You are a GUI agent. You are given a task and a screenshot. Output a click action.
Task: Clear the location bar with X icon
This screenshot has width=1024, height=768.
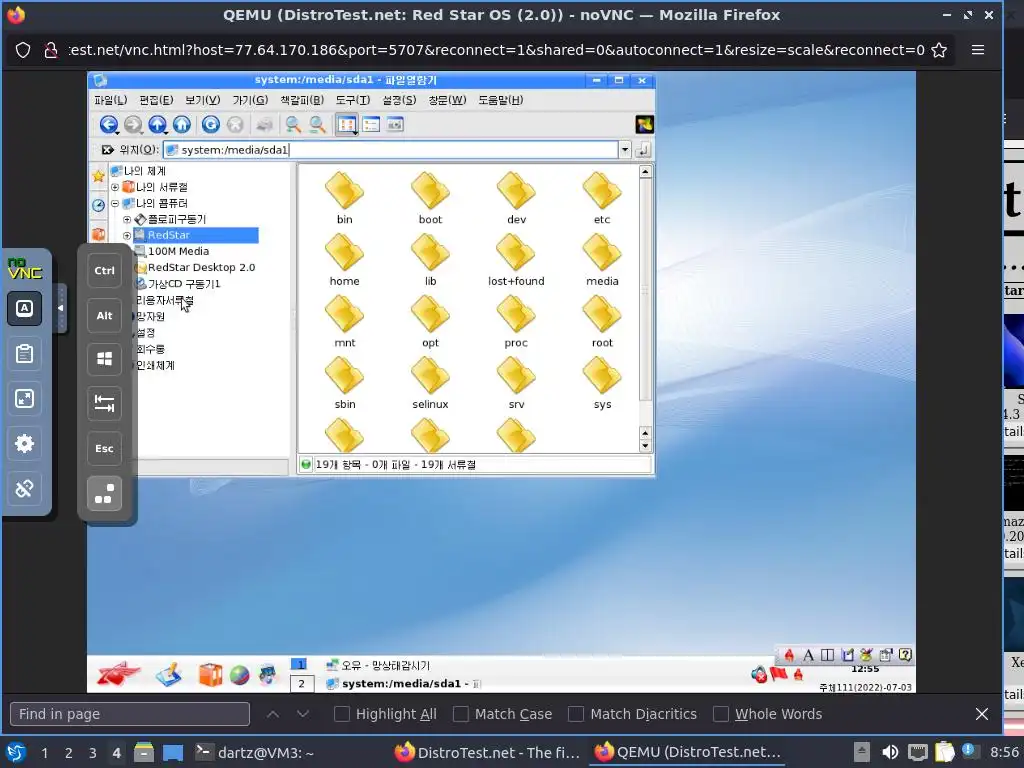click(108, 150)
